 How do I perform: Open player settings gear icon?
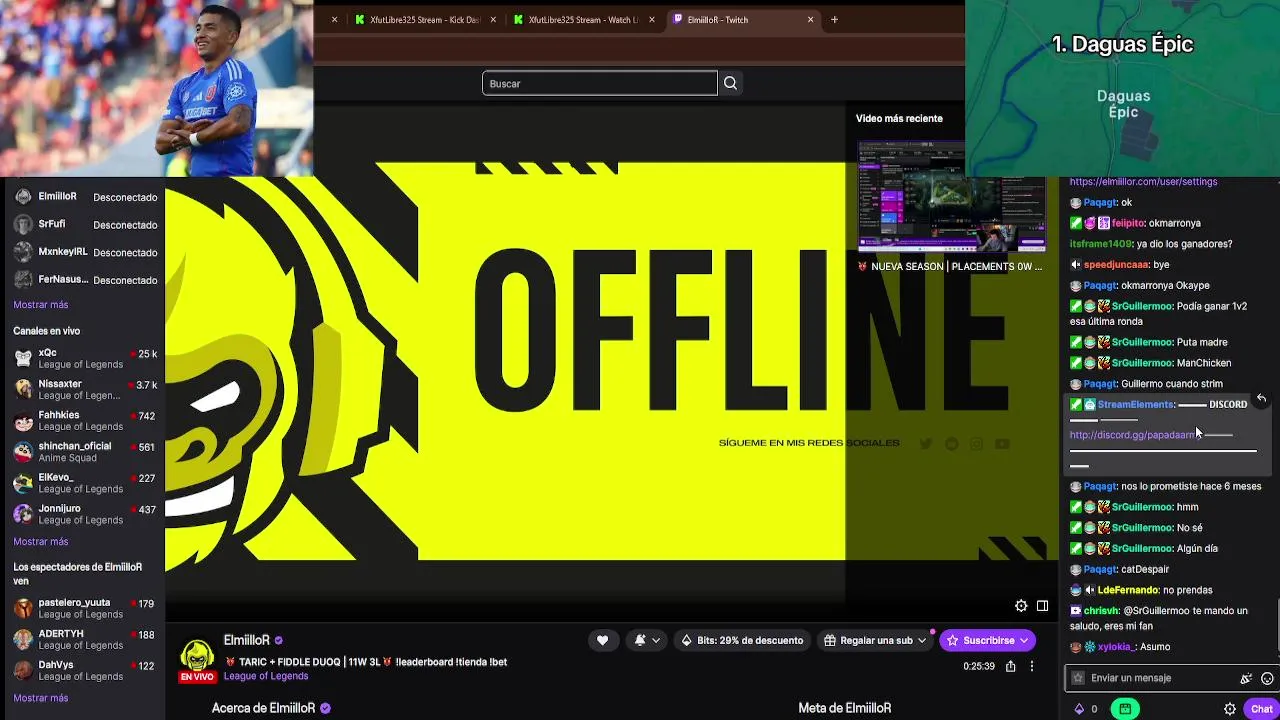coord(1021,606)
